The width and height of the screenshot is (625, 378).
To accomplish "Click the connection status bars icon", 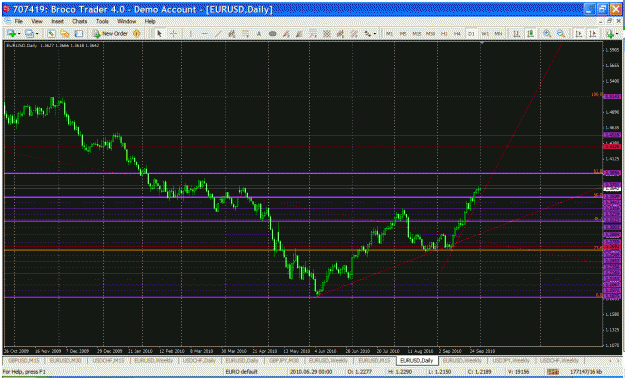I will [552, 372].
